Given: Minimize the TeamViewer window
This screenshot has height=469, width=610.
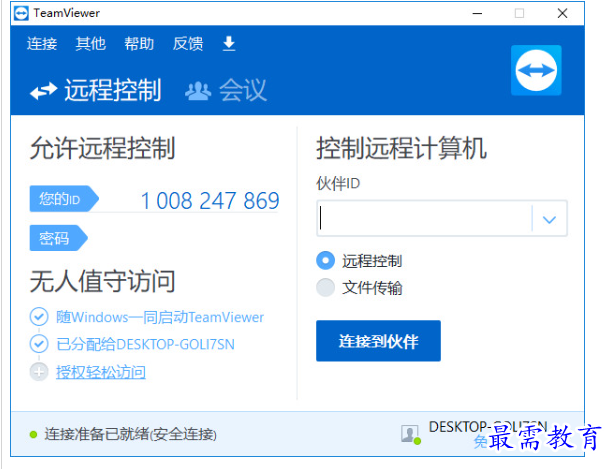Looking at the screenshot, I should pyautogui.click(x=477, y=14).
